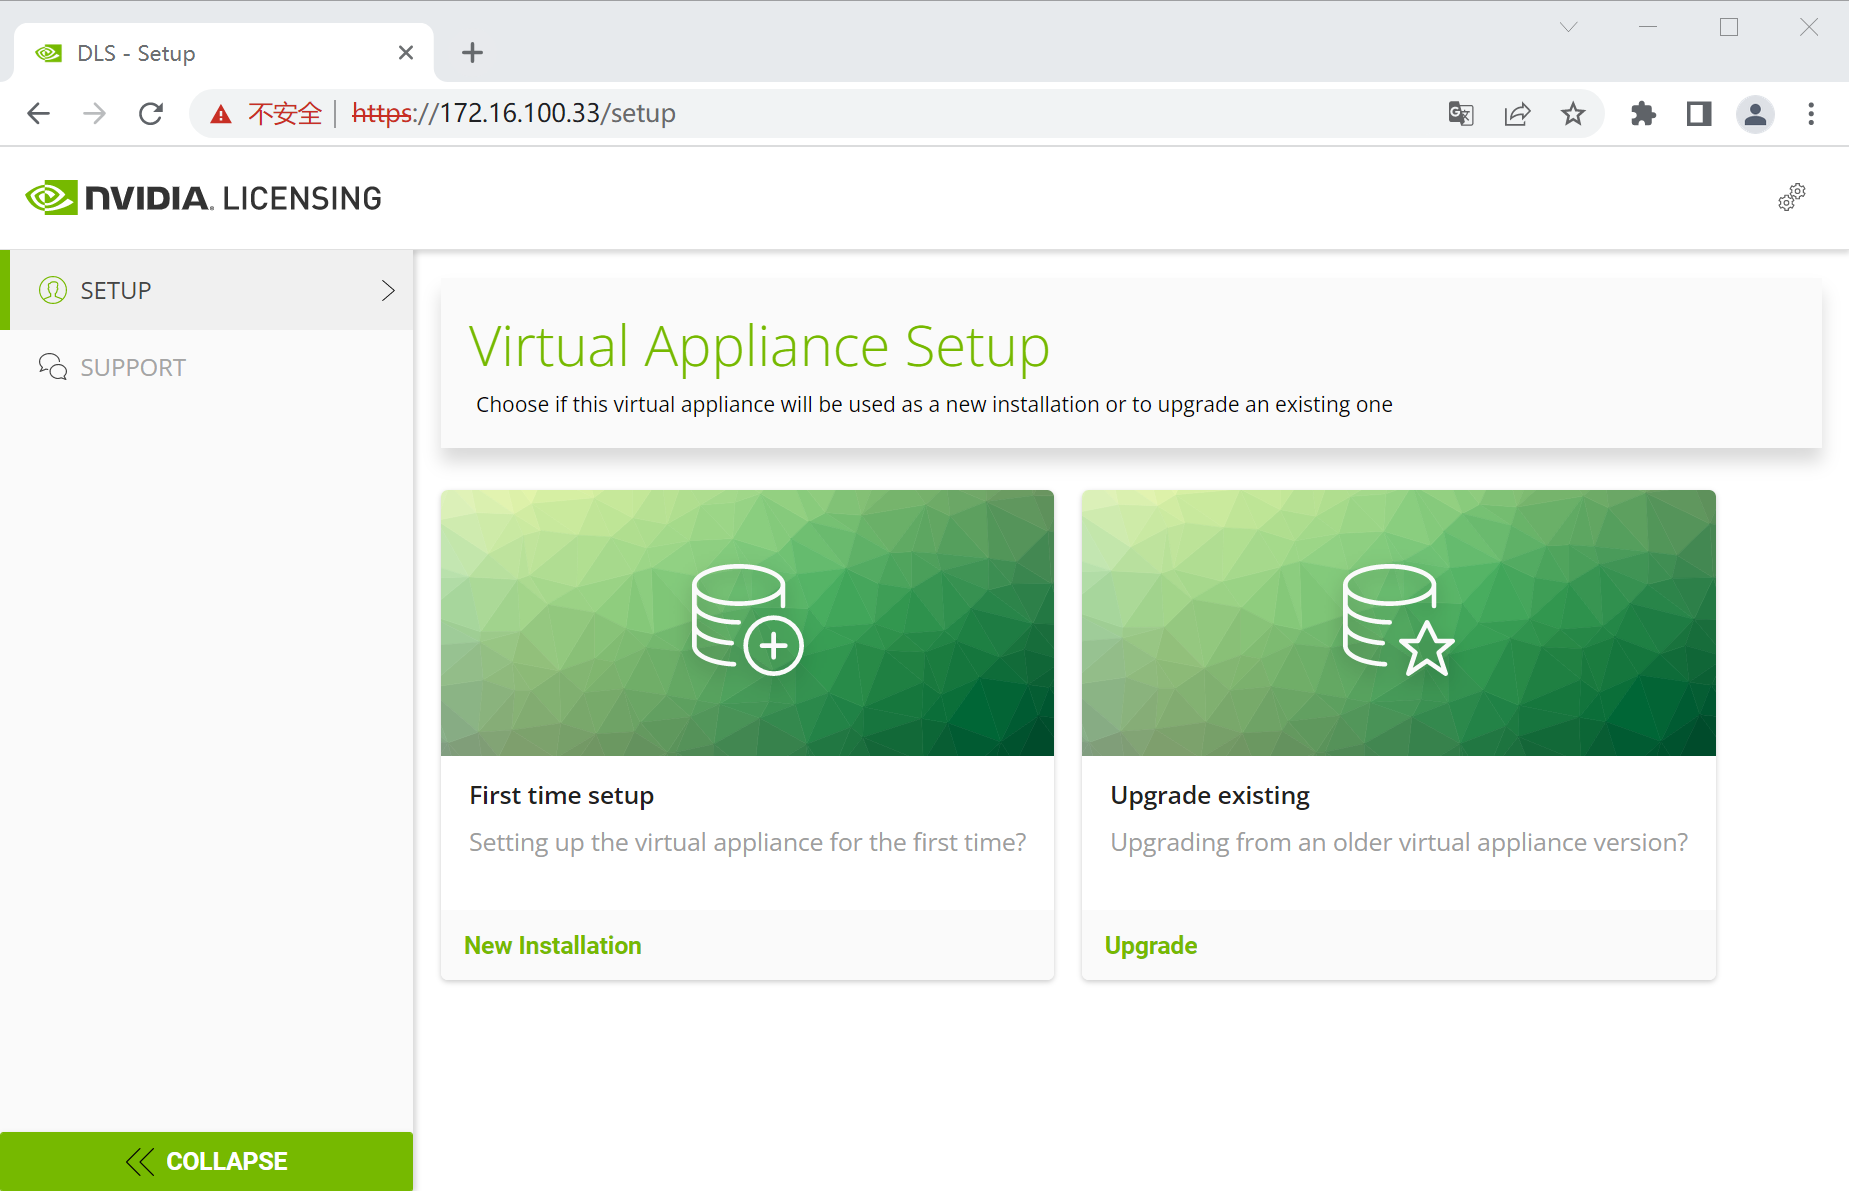Open the settings gear on NVIDIA Licensing header

click(1791, 197)
